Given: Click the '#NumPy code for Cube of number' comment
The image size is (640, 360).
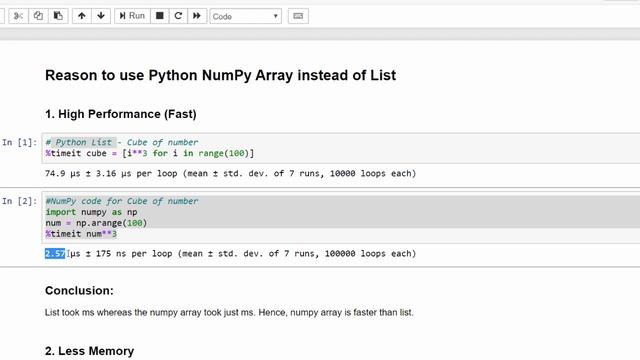Looking at the screenshot, I should (122, 201).
